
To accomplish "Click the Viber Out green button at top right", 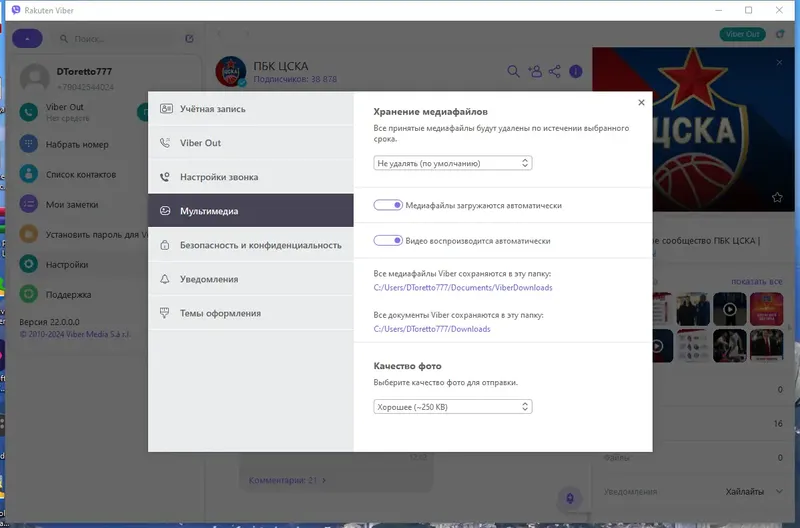I will (x=742, y=34).
